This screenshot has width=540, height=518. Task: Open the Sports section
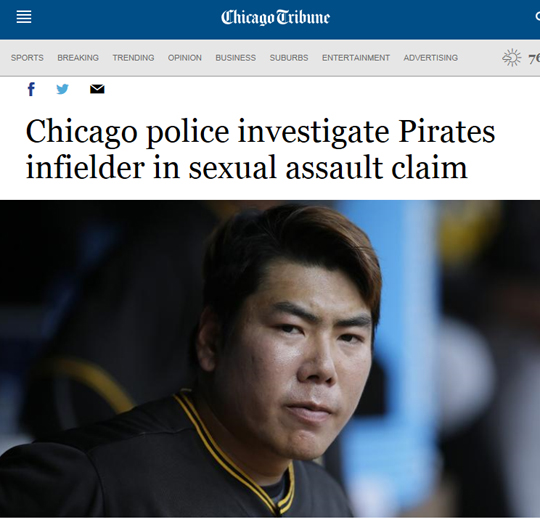click(27, 58)
